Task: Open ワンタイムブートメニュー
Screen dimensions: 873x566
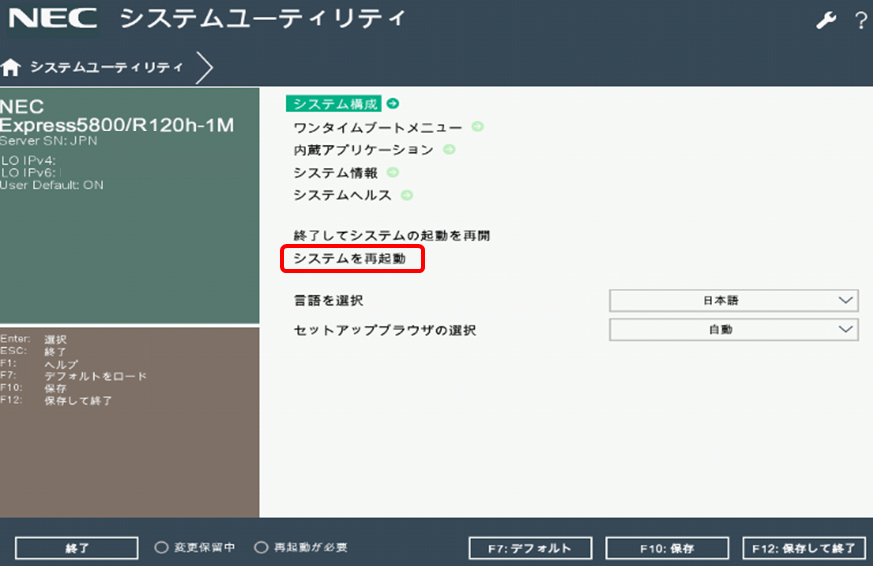Action: (x=377, y=127)
